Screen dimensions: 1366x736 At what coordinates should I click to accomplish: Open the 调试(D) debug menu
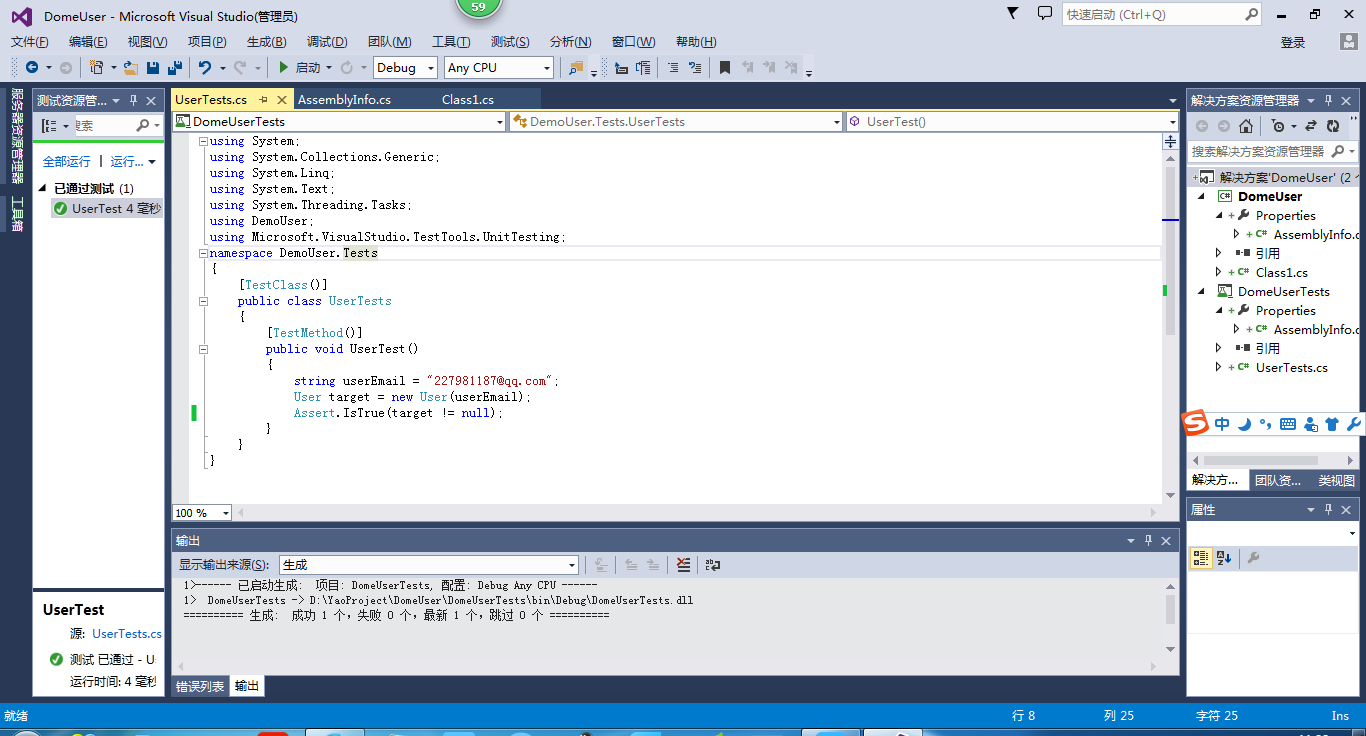click(x=327, y=42)
